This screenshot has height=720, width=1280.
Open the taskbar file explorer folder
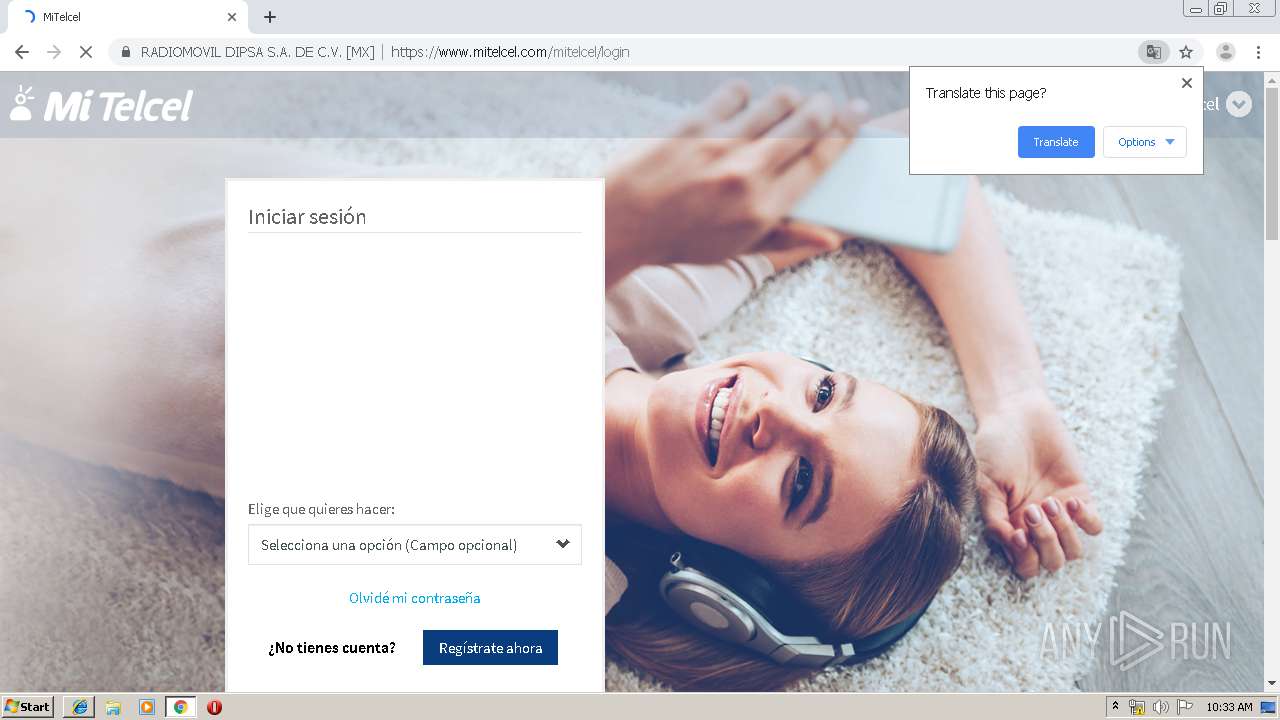[x=113, y=707]
